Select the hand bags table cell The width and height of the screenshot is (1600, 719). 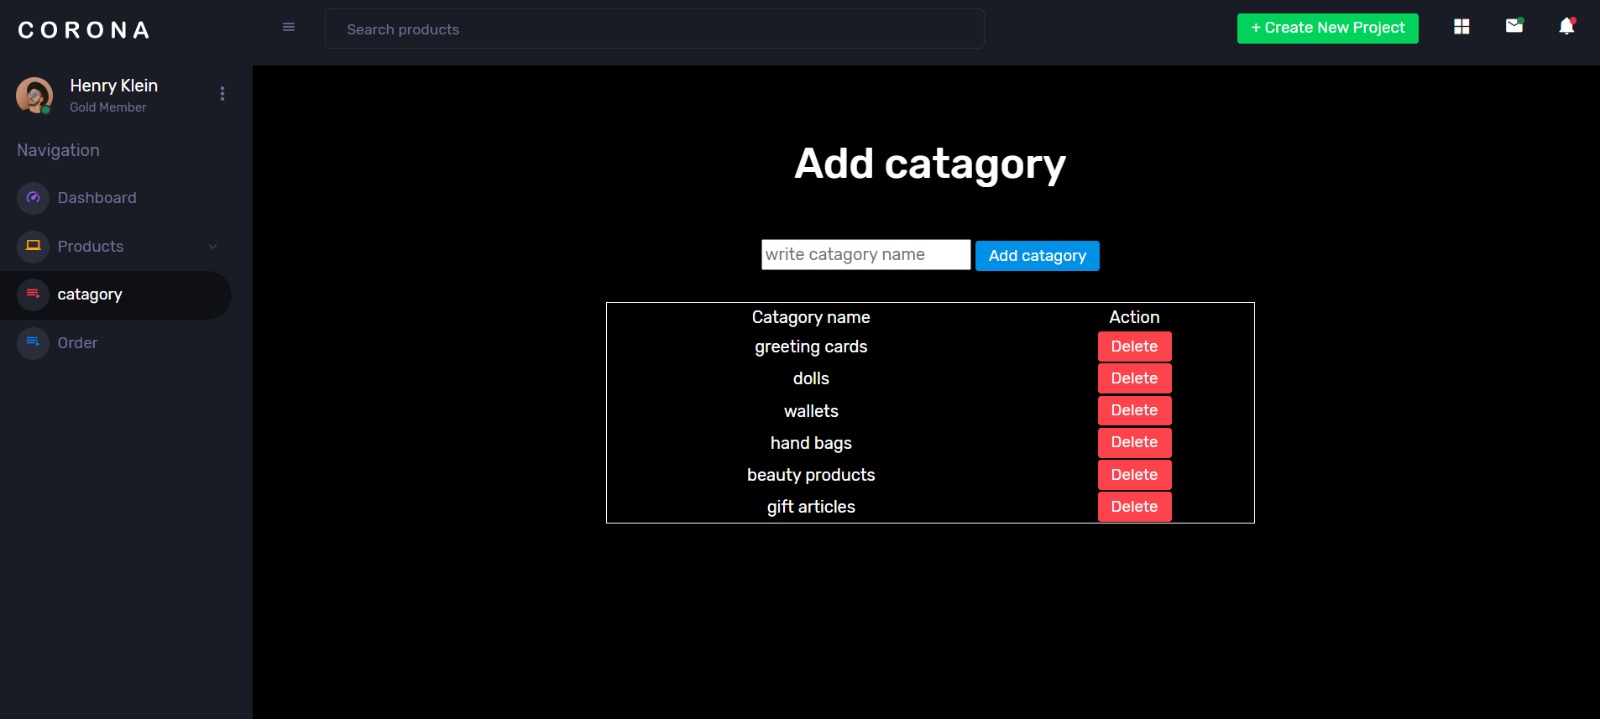coord(811,443)
